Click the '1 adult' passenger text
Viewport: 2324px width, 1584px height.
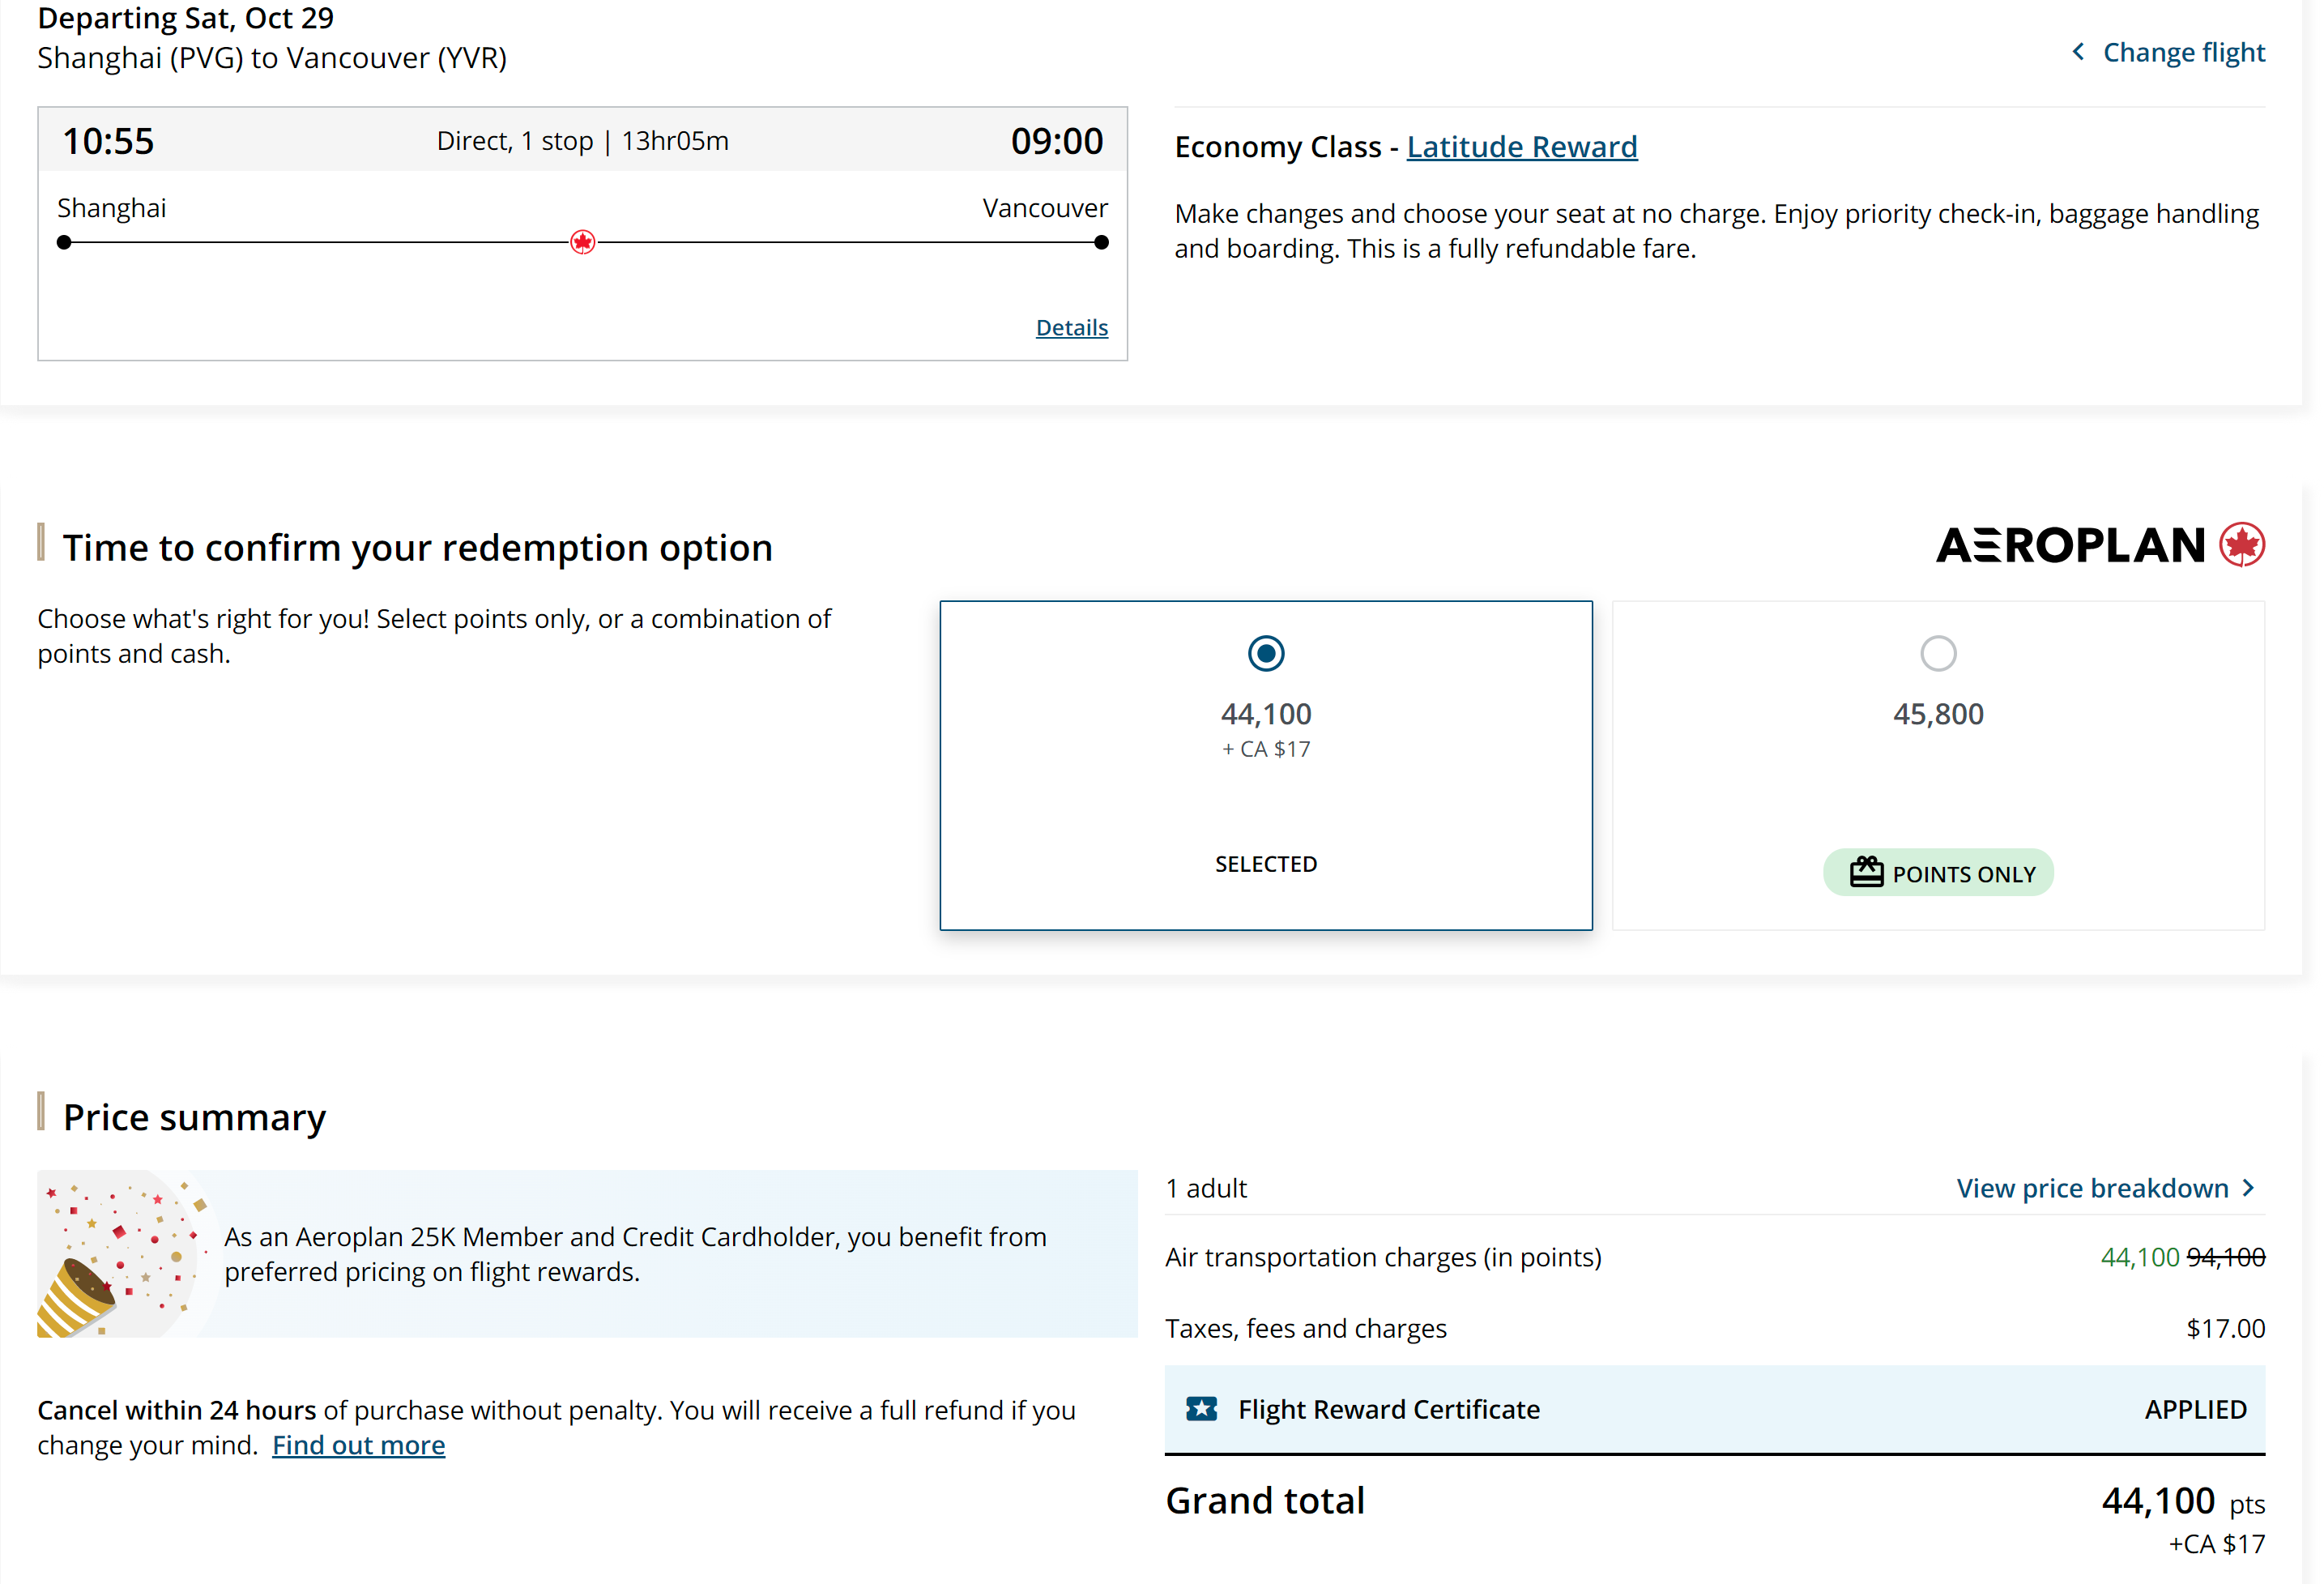(1205, 1188)
